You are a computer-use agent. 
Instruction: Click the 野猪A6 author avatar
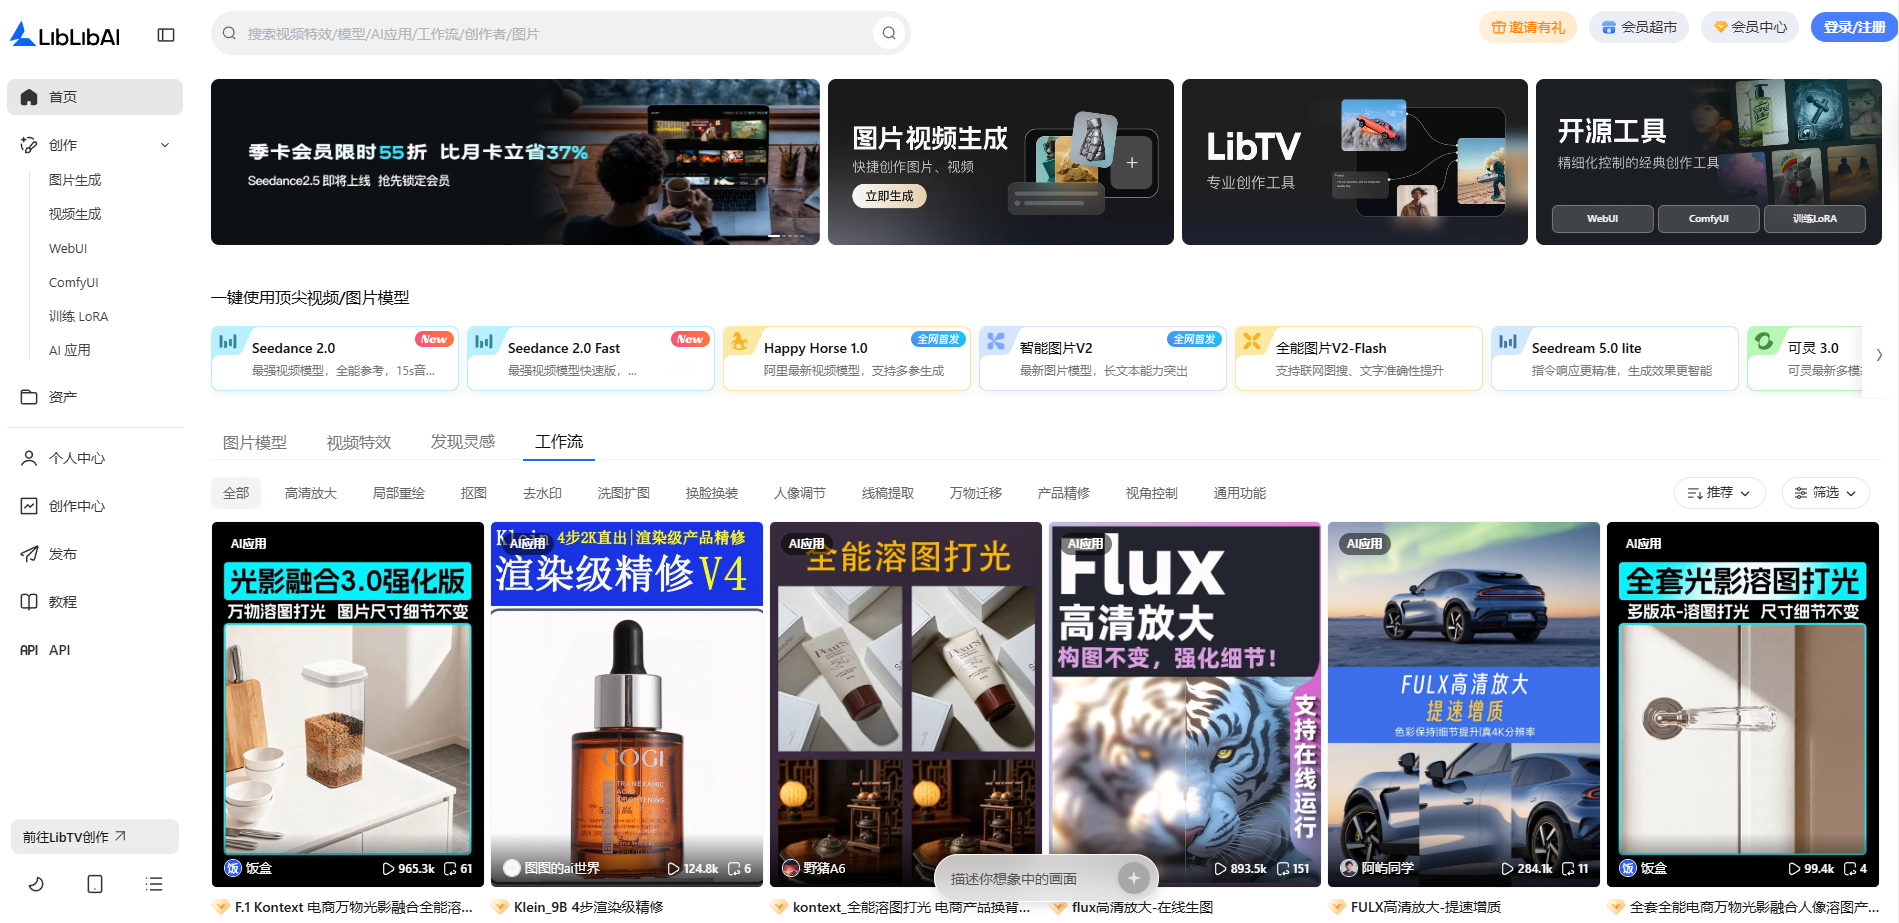point(791,868)
